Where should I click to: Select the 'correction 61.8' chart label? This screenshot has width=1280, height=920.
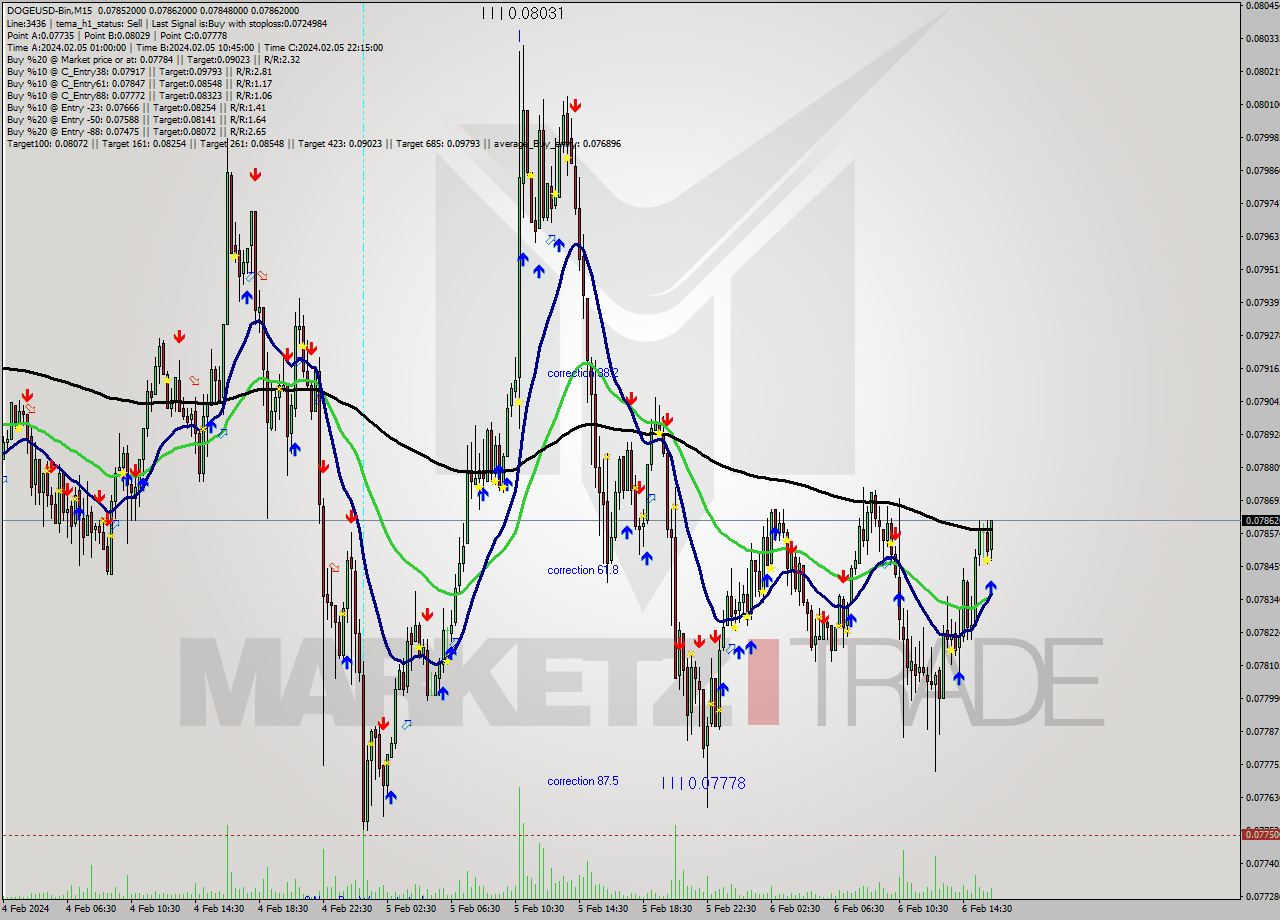(x=583, y=570)
